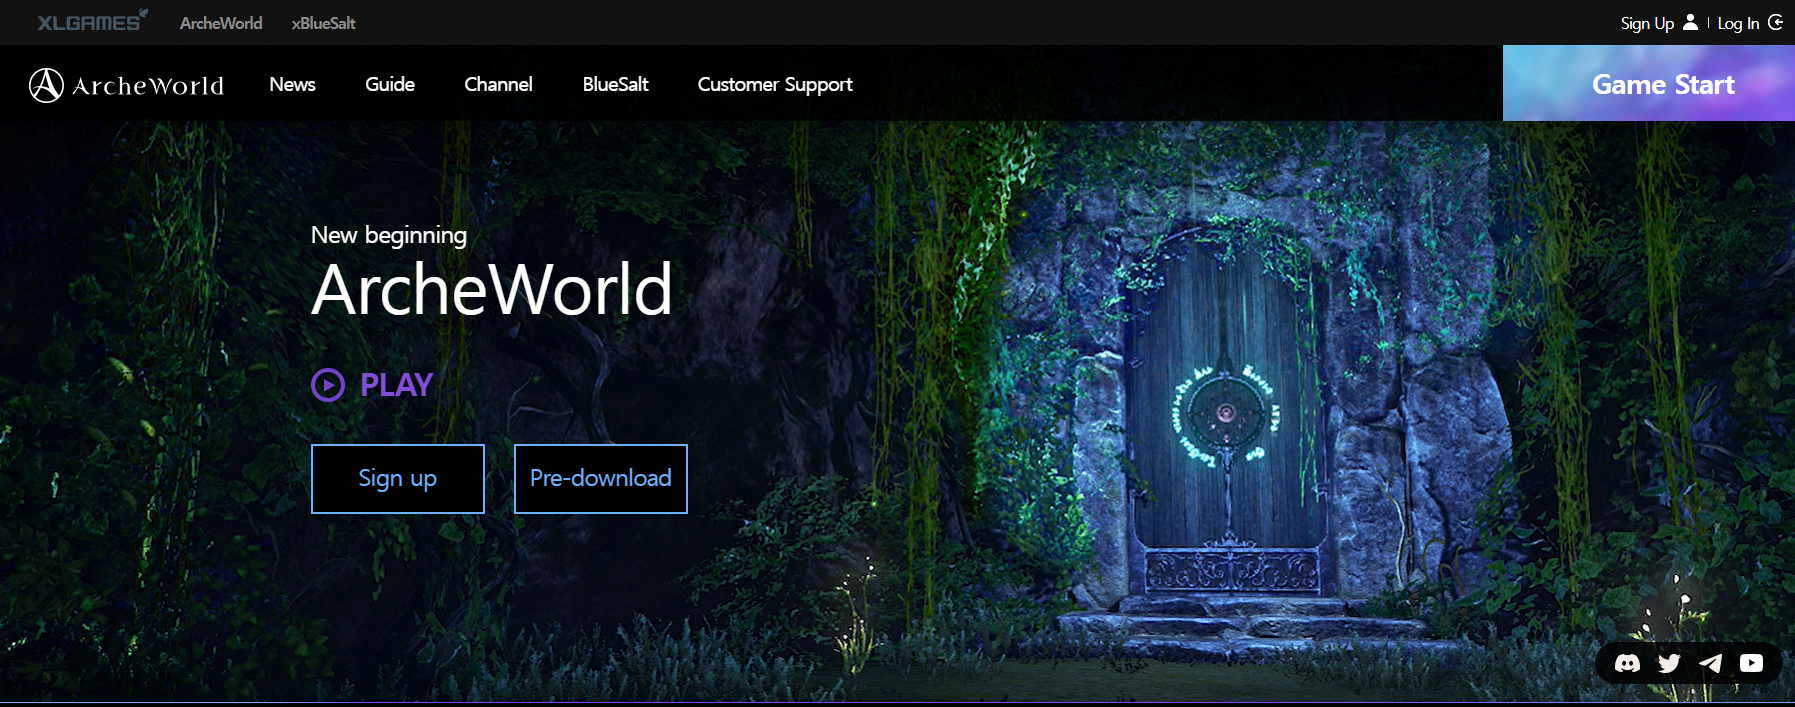
Task: Open the Twitter bird icon
Action: 1669,663
